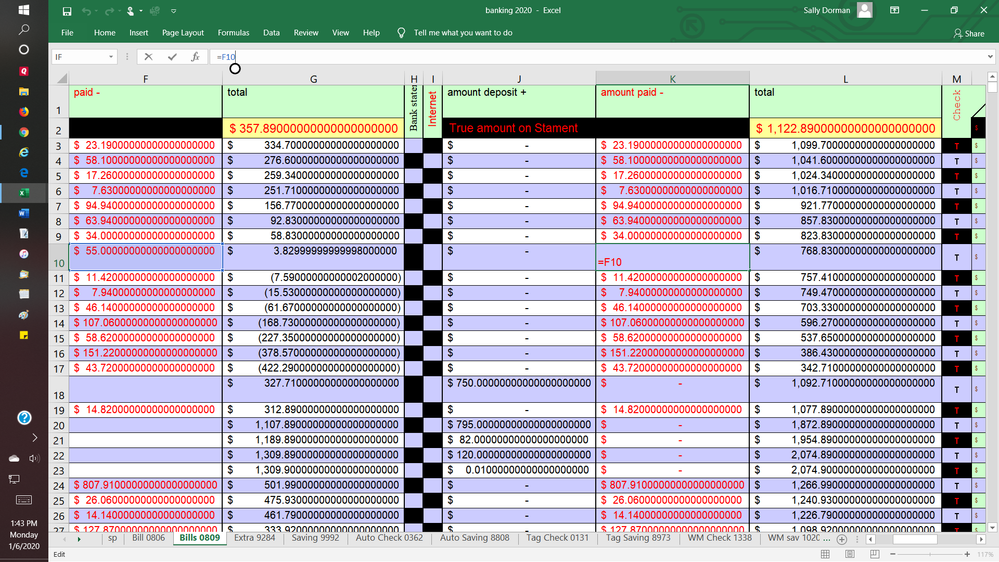This screenshot has width=999, height=562.
Task: Open File Explorer from the taskbar
Action: [24, 91]
